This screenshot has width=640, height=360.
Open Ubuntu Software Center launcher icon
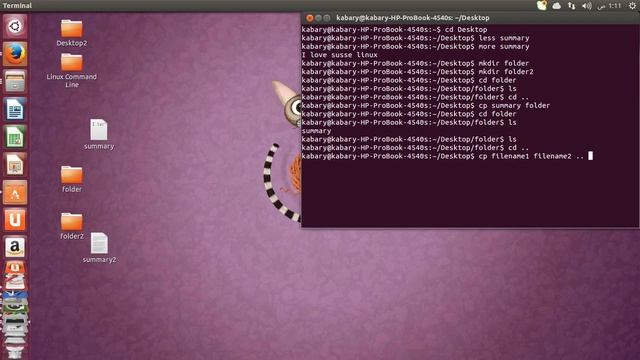(15, 192)
